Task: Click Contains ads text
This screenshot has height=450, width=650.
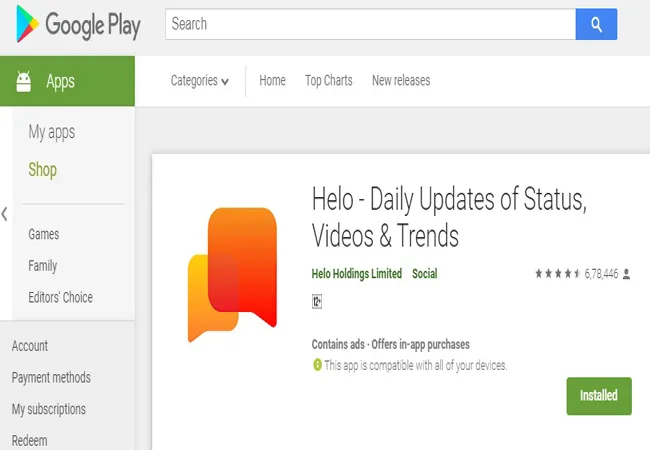Action: click(338, 344)
